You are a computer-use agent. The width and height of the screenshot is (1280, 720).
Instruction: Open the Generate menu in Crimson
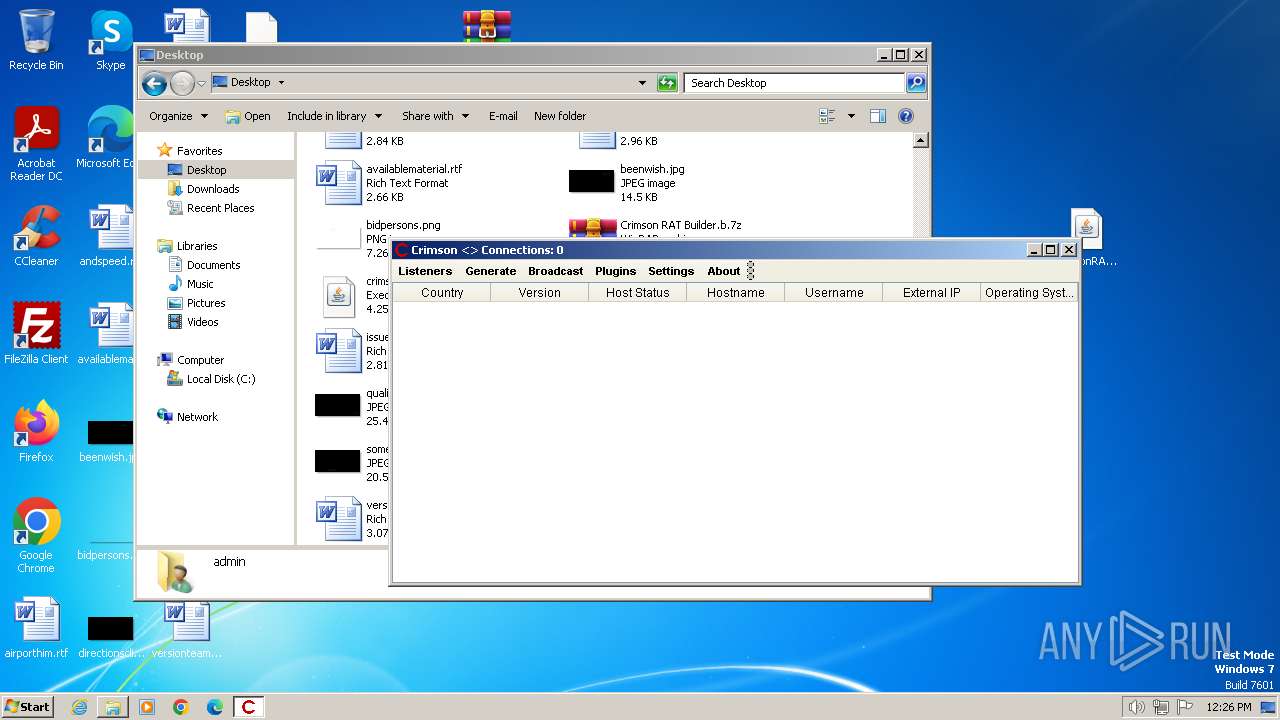click(x=490, y=271)
